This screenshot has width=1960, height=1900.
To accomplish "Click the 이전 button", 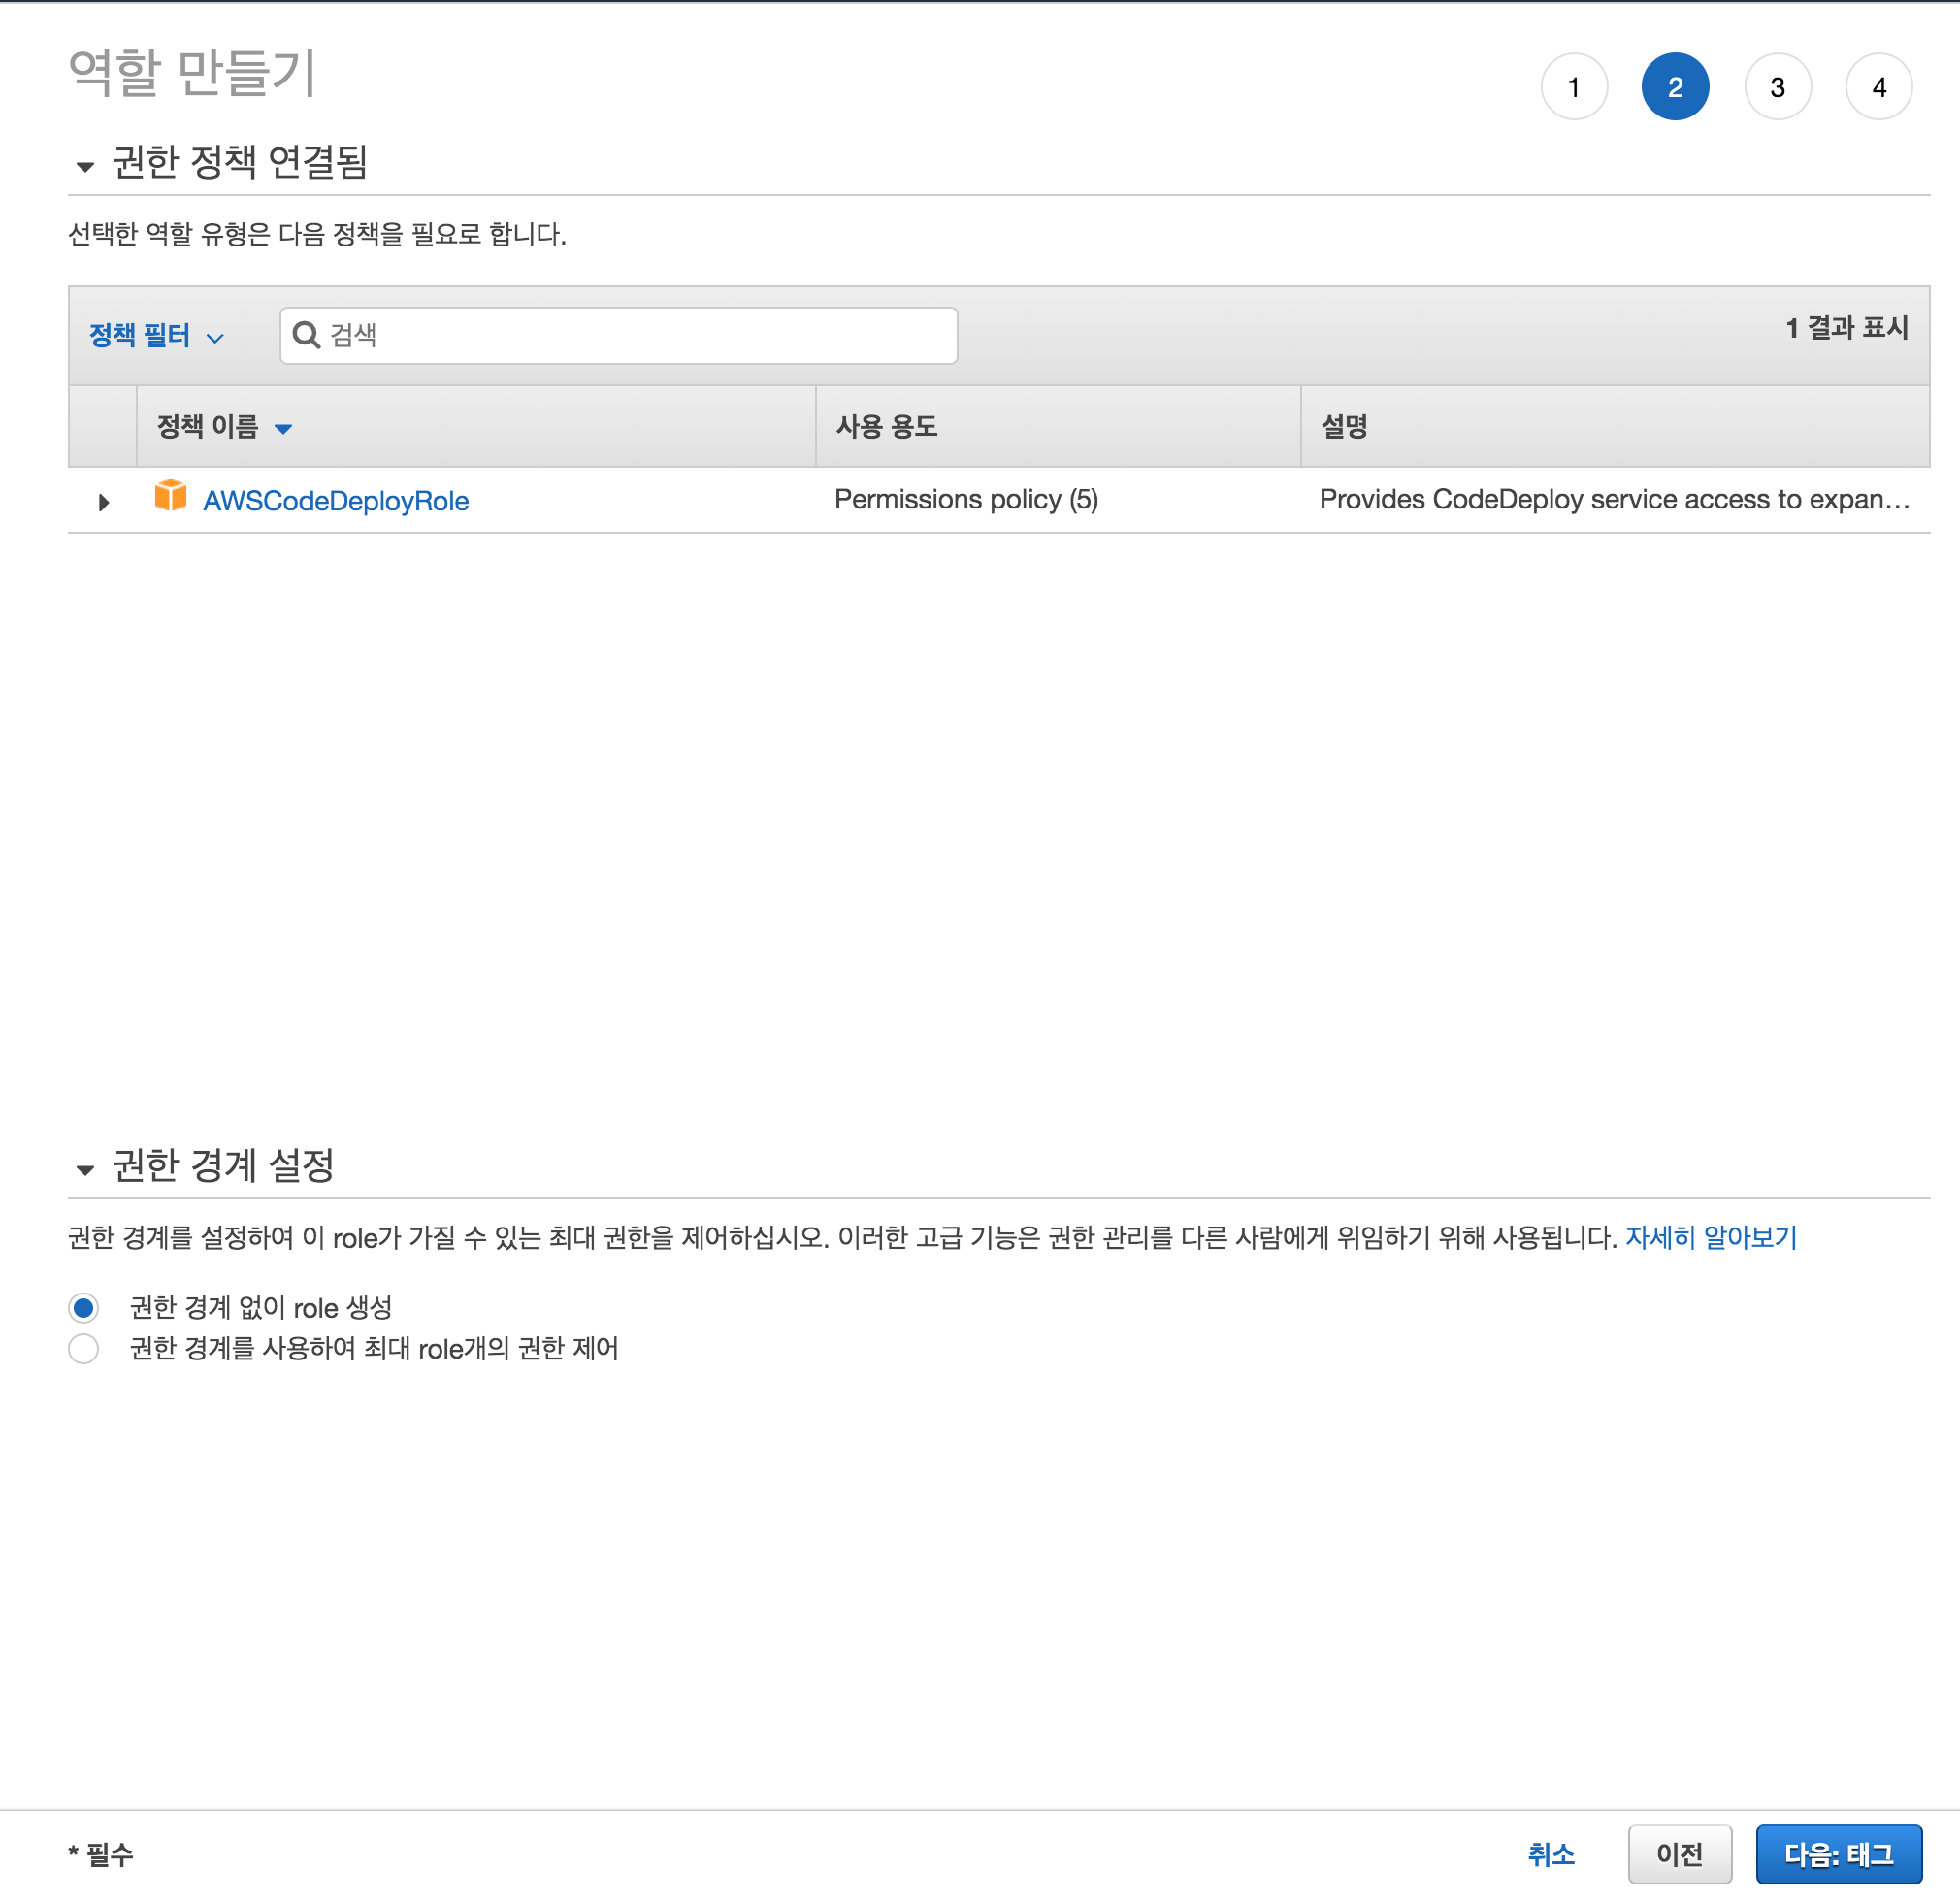I will click(1679, 1854).
